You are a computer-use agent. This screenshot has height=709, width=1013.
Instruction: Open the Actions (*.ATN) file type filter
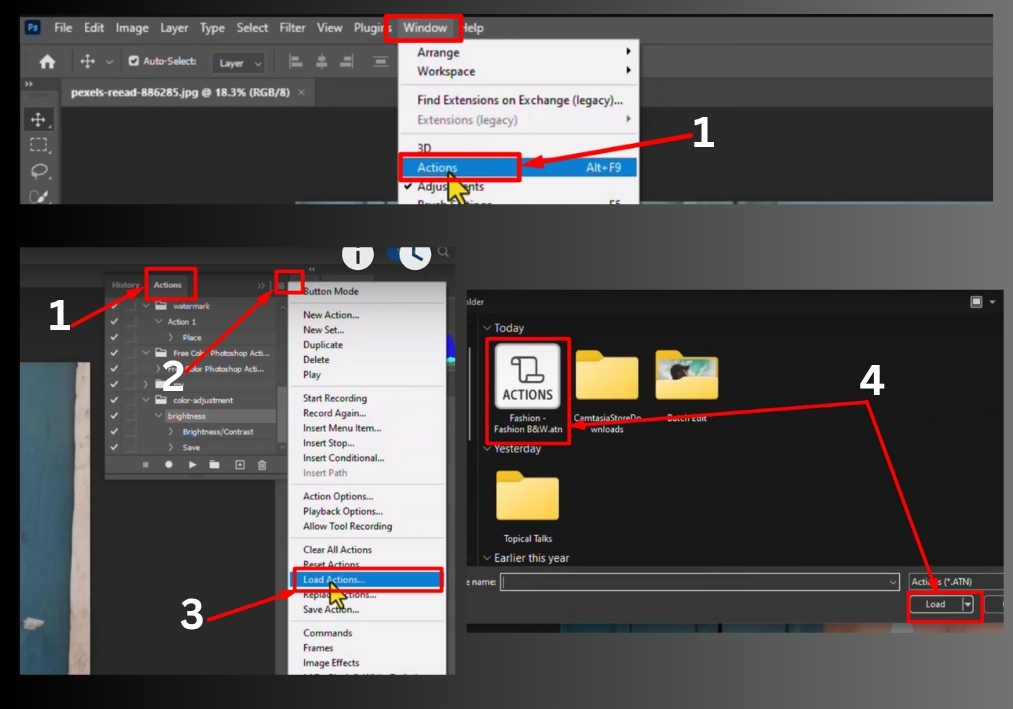[955, 582]
